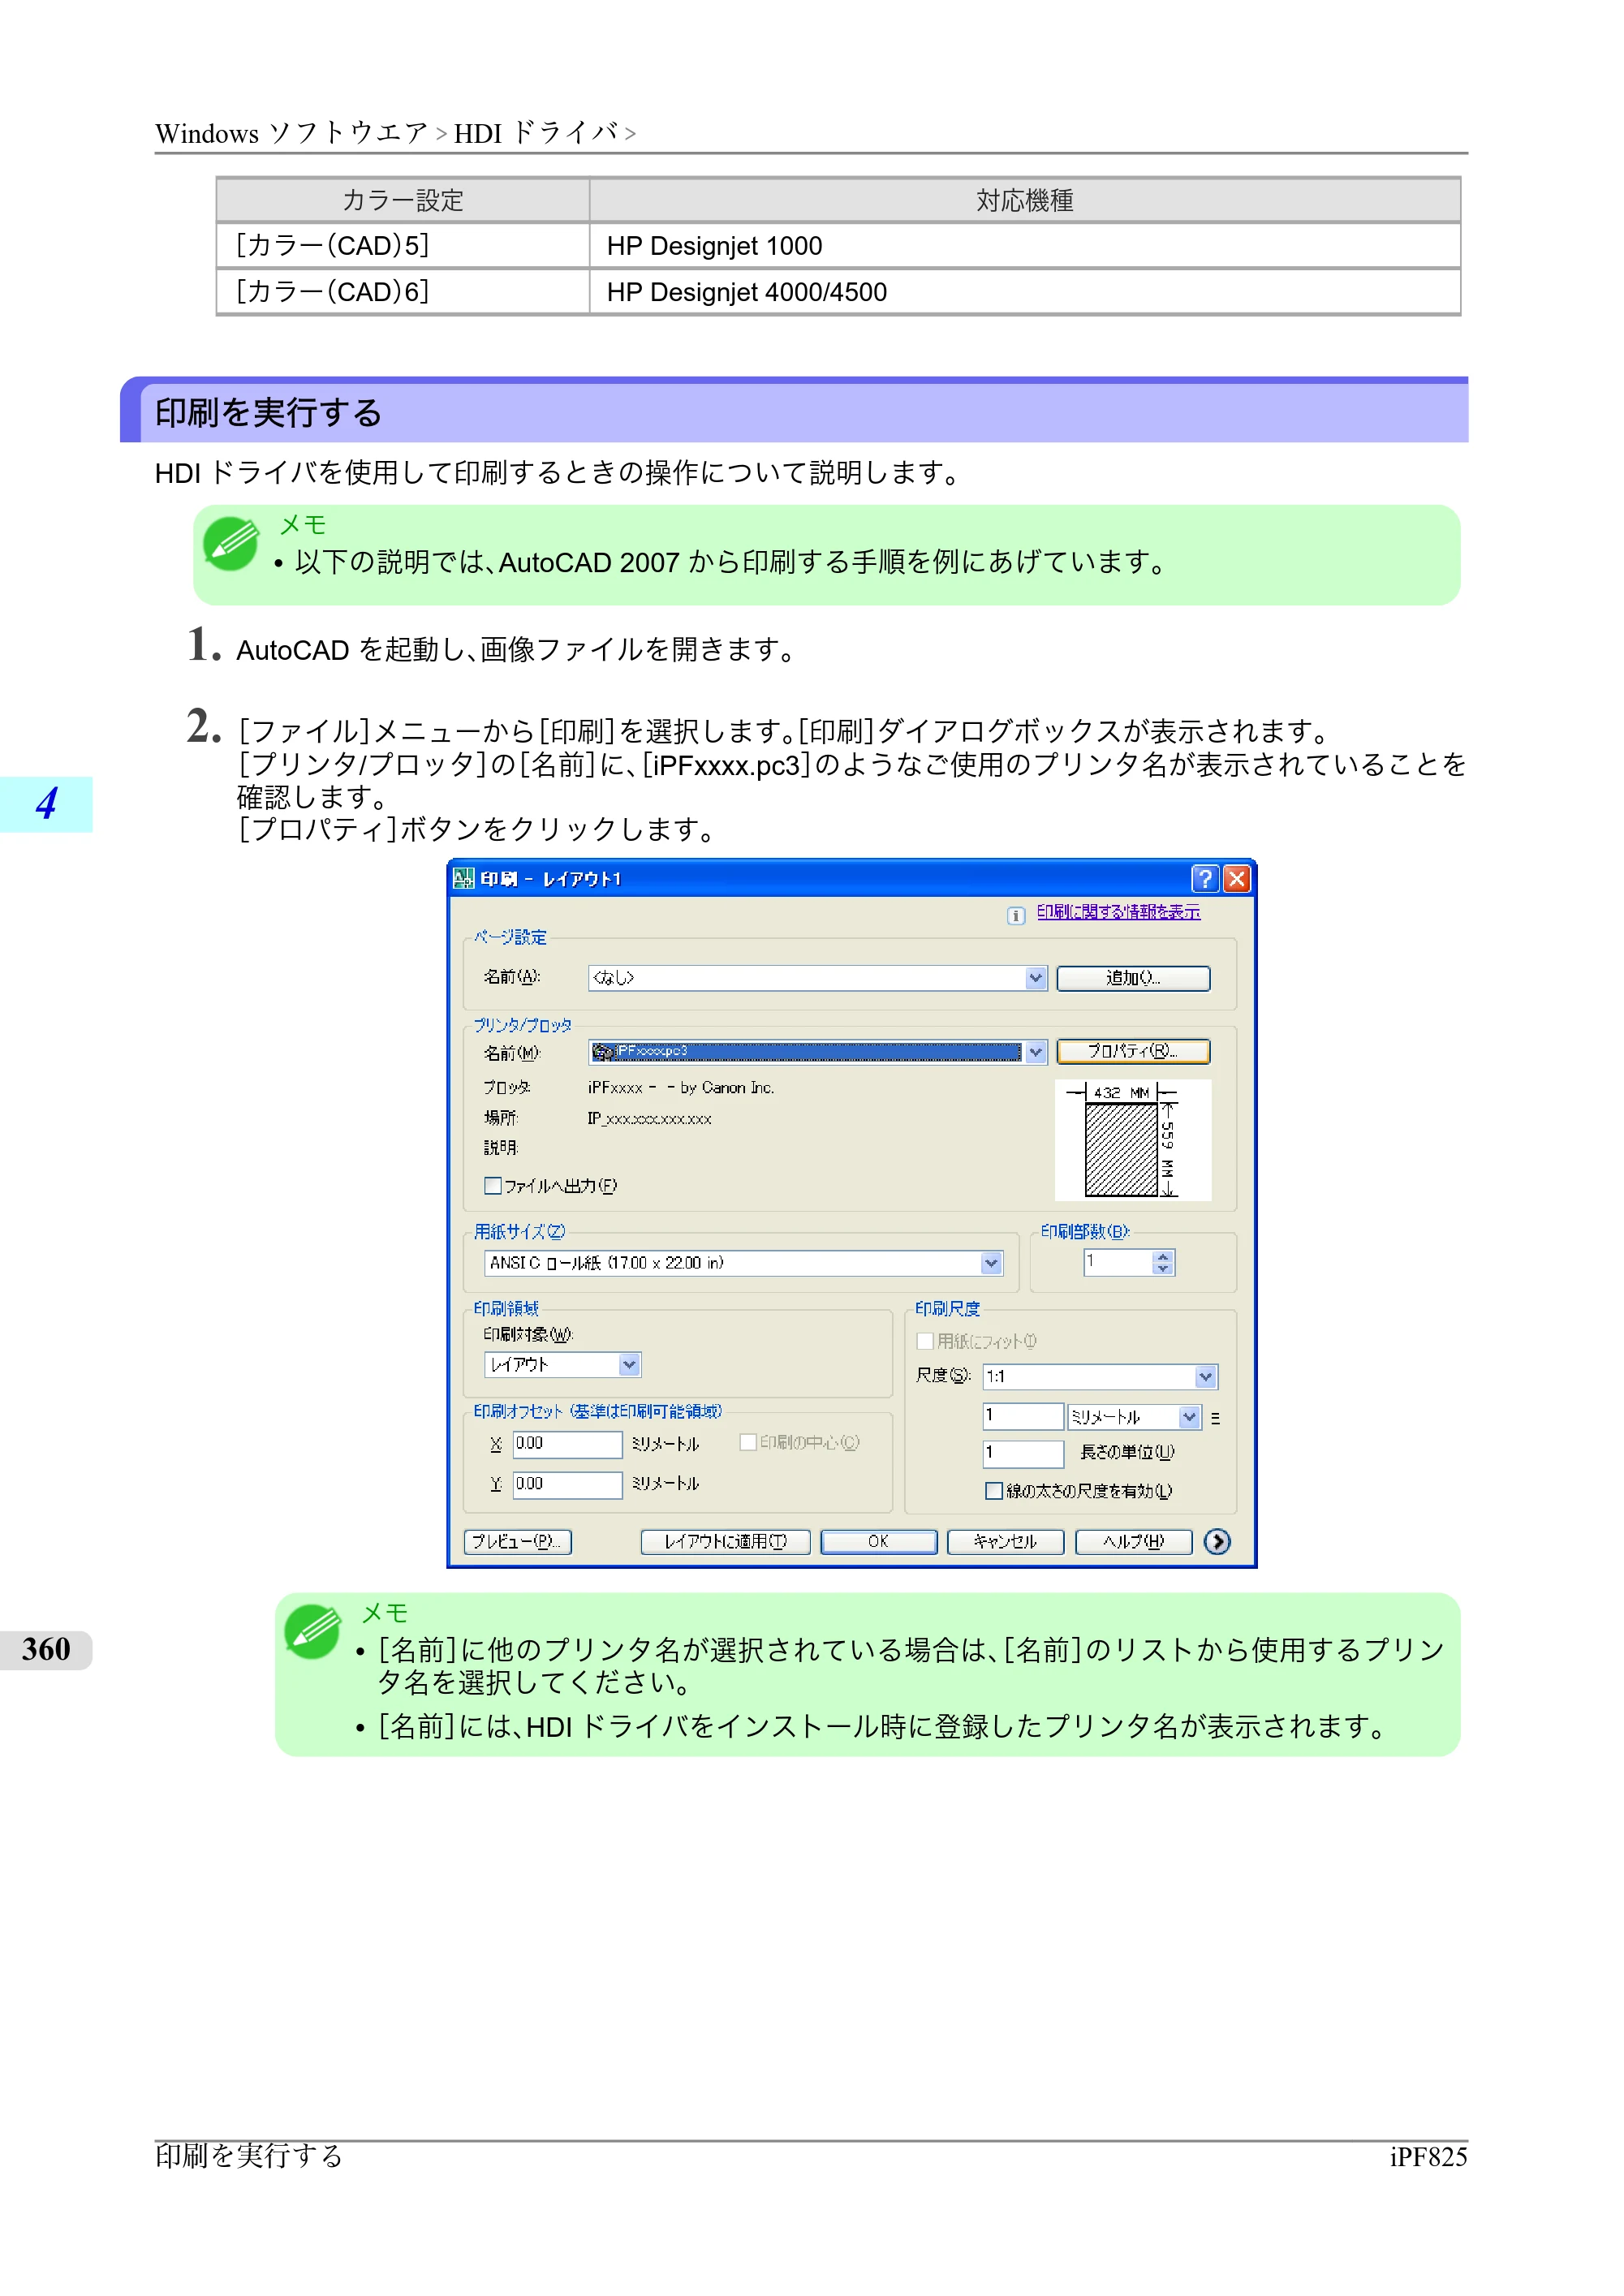Click the レイアウトに適用 button

(x=725, y=1542)
